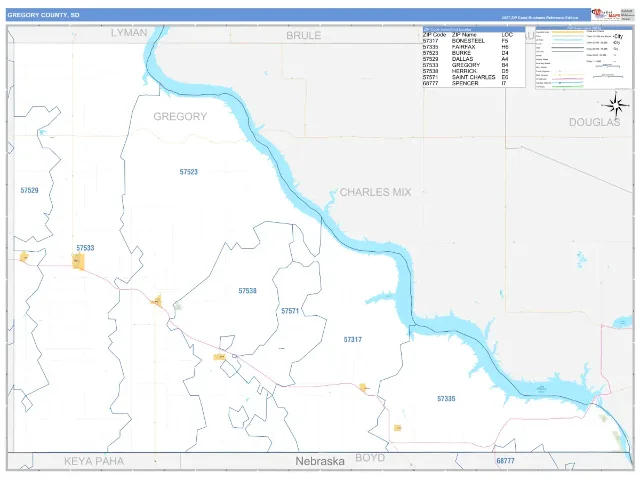Click the large GREGORY county label on map
This screenshot has height=480, width=640.
click(180, 116)
